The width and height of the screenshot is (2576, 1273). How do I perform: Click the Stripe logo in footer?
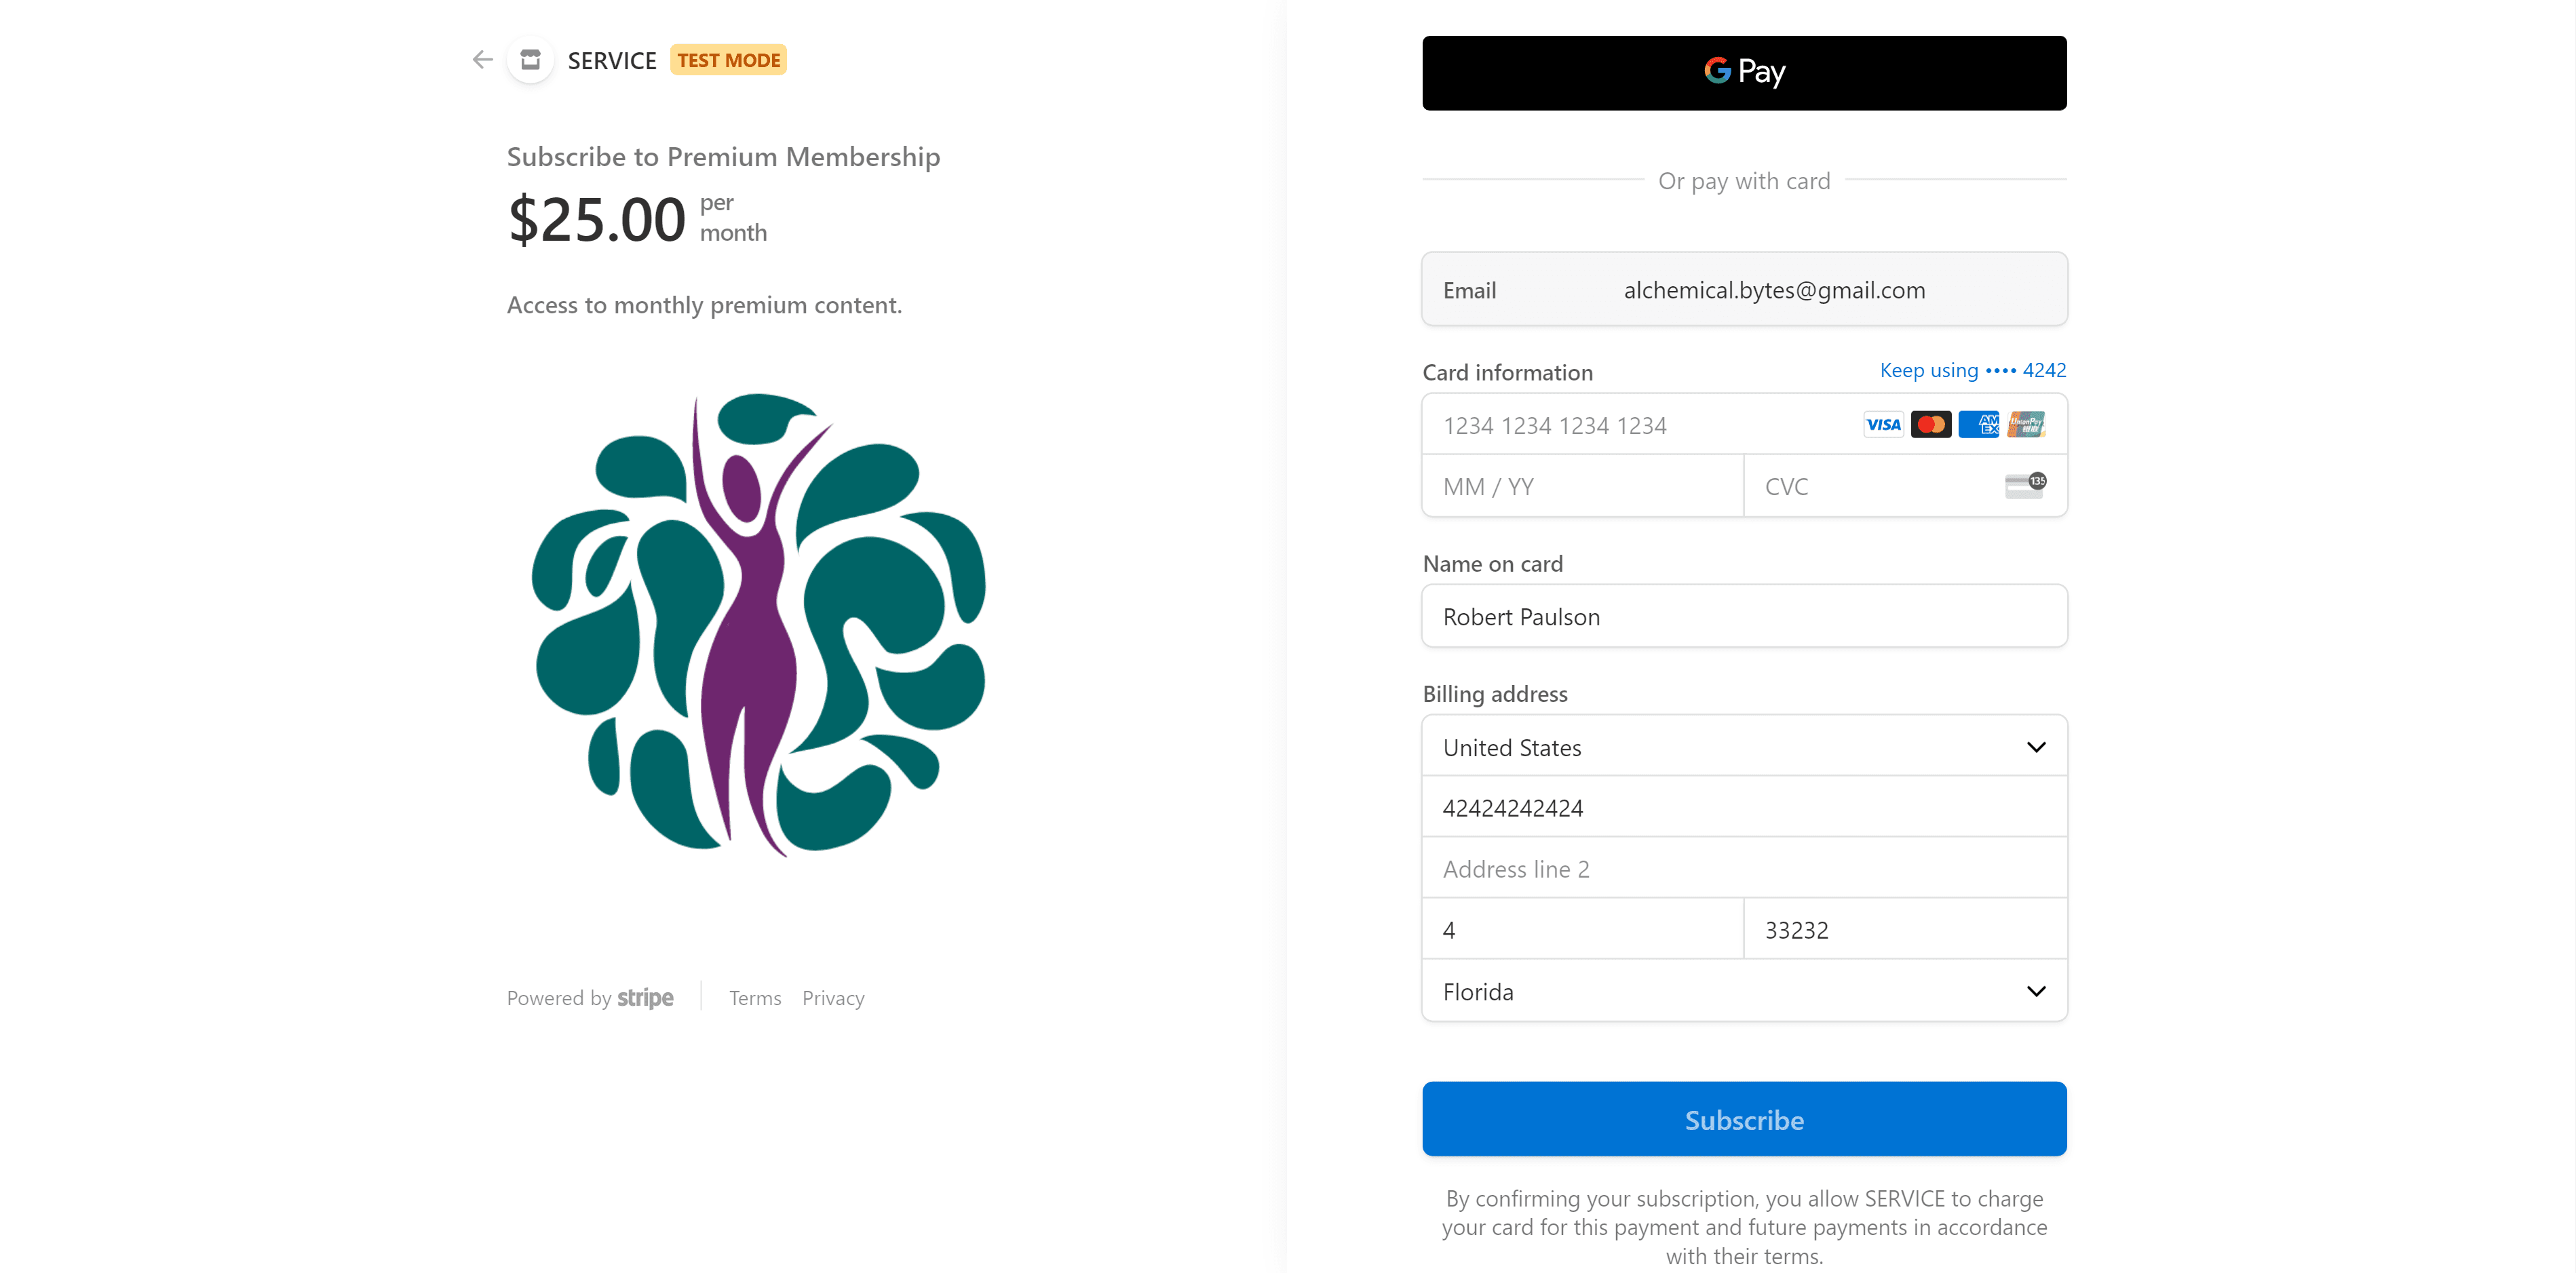point(645,998)
